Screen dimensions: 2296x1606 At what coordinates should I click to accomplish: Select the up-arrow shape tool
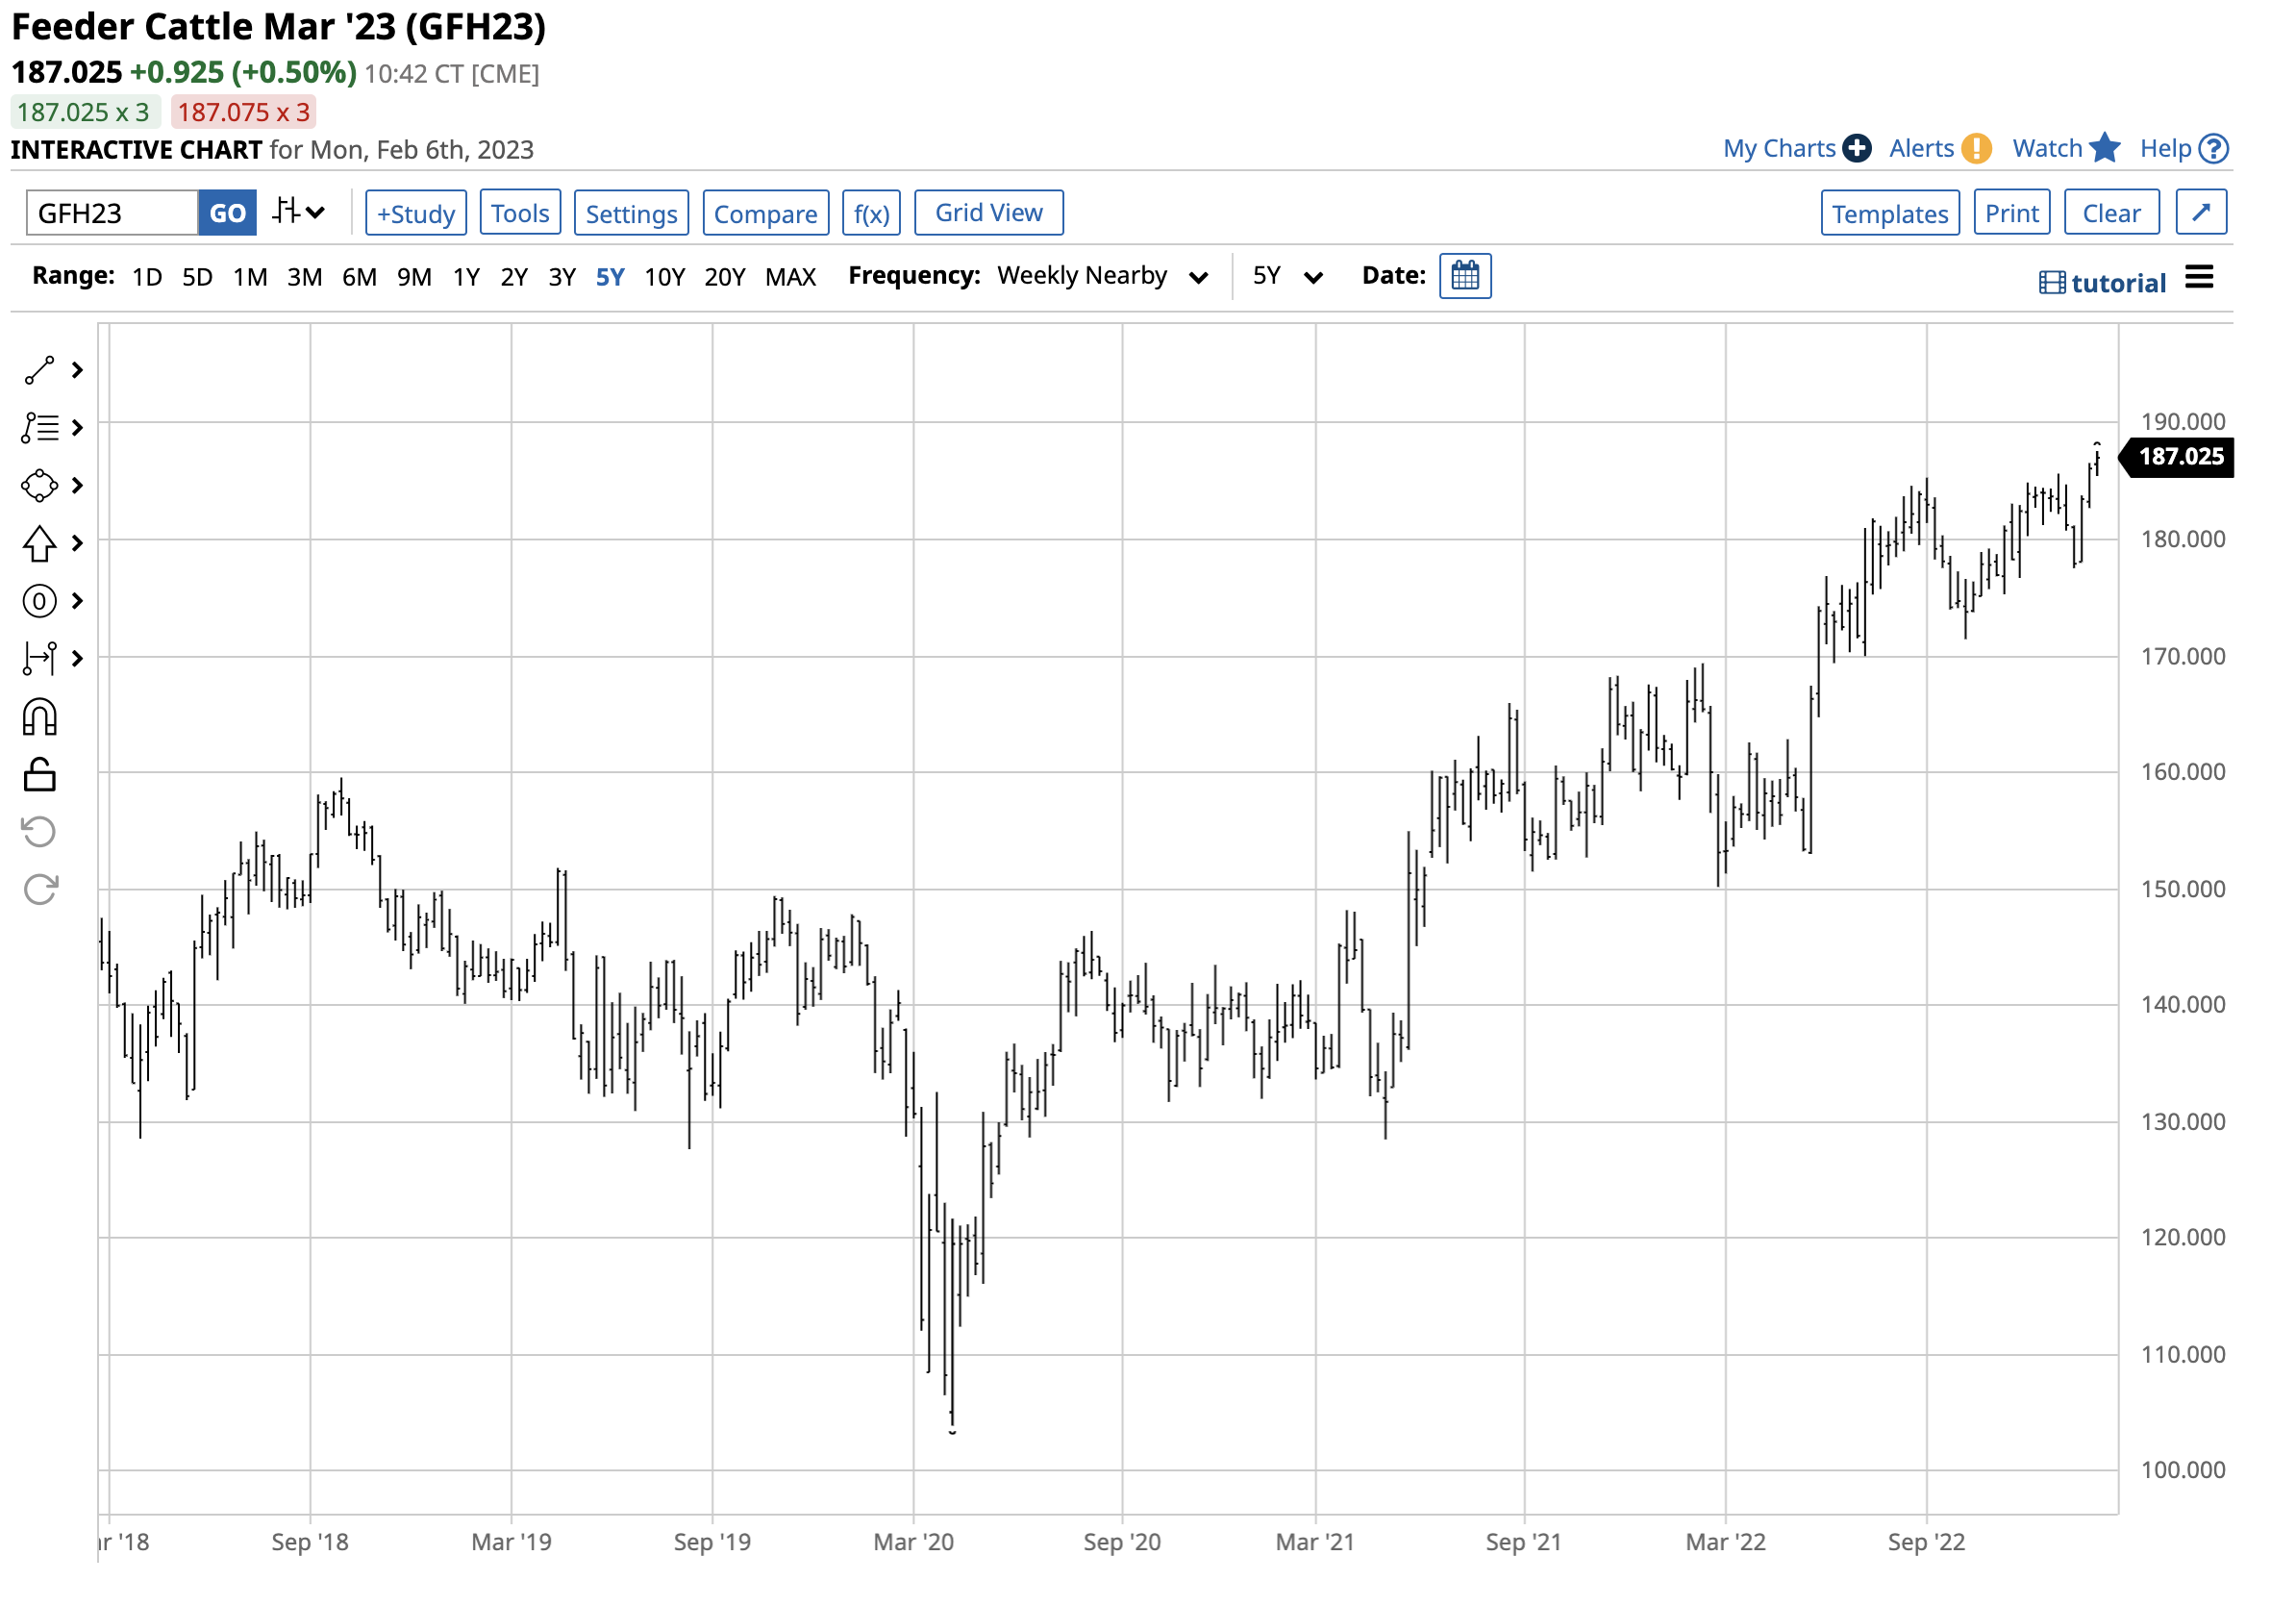tap(39, 544)
